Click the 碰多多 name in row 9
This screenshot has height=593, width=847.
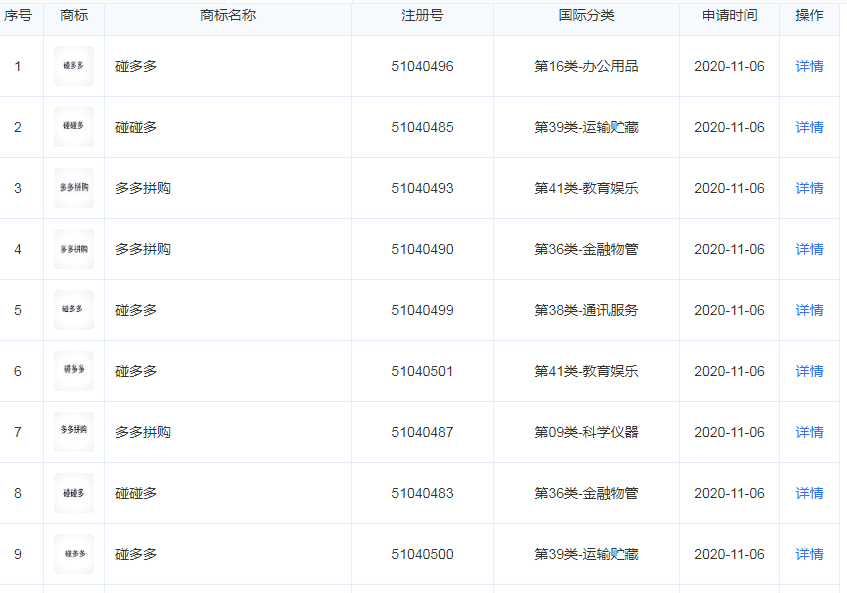pos(136,554)
